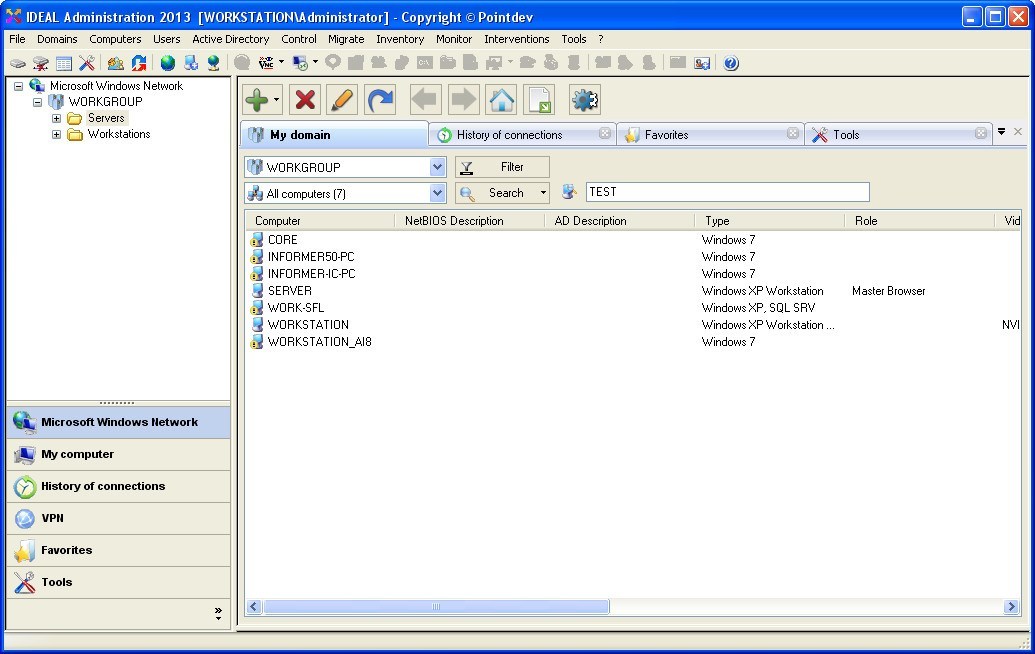This screenshot has width=1035, height=654.
Task: Collapse the WORKGROUP tree node
Action: pyautogui.click(x=38, y=102)
